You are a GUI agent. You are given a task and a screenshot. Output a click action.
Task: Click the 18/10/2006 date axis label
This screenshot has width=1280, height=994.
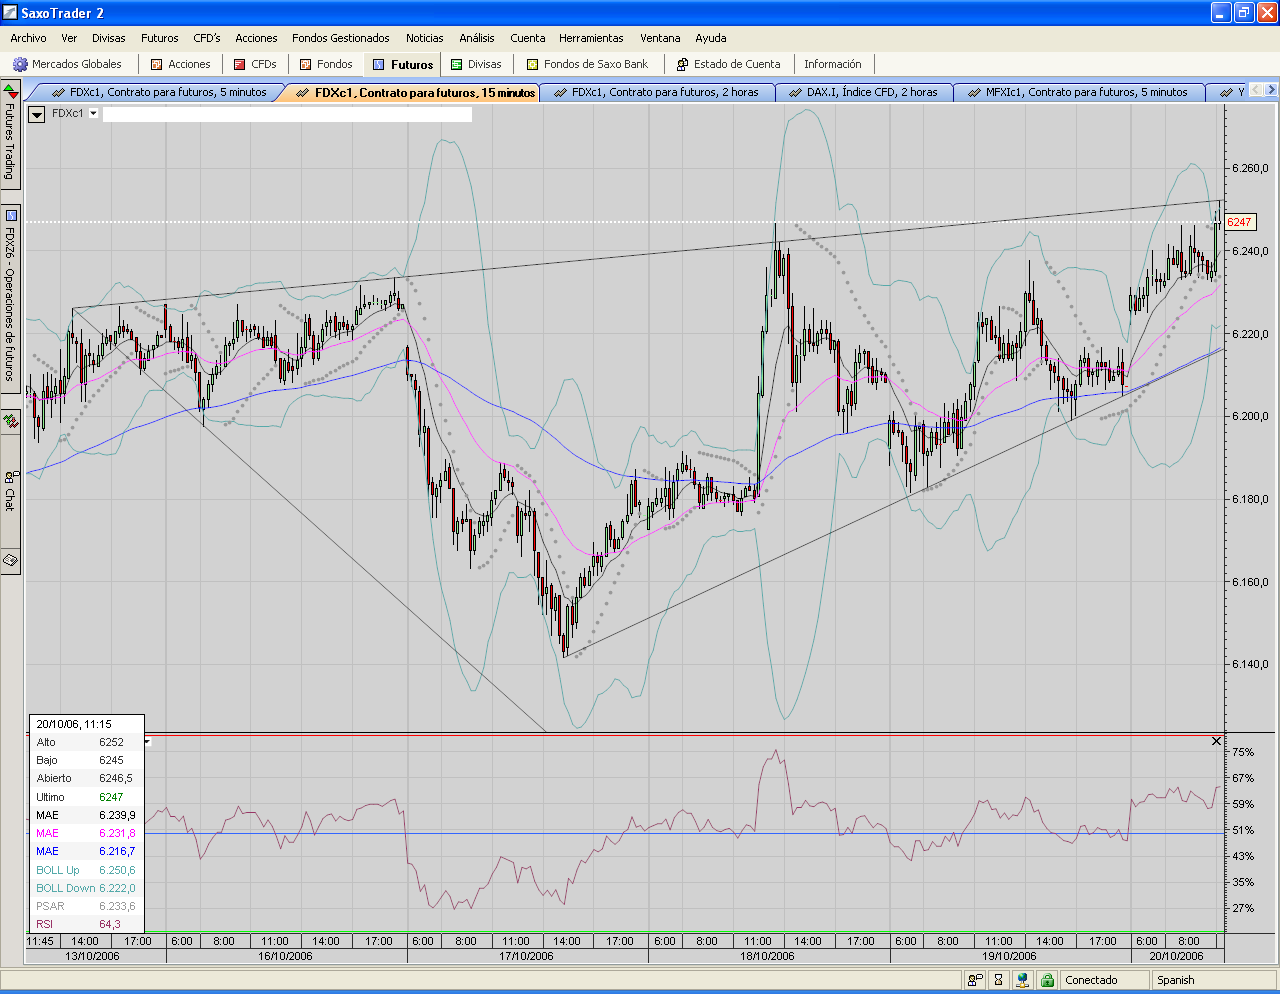click(768, 956)
